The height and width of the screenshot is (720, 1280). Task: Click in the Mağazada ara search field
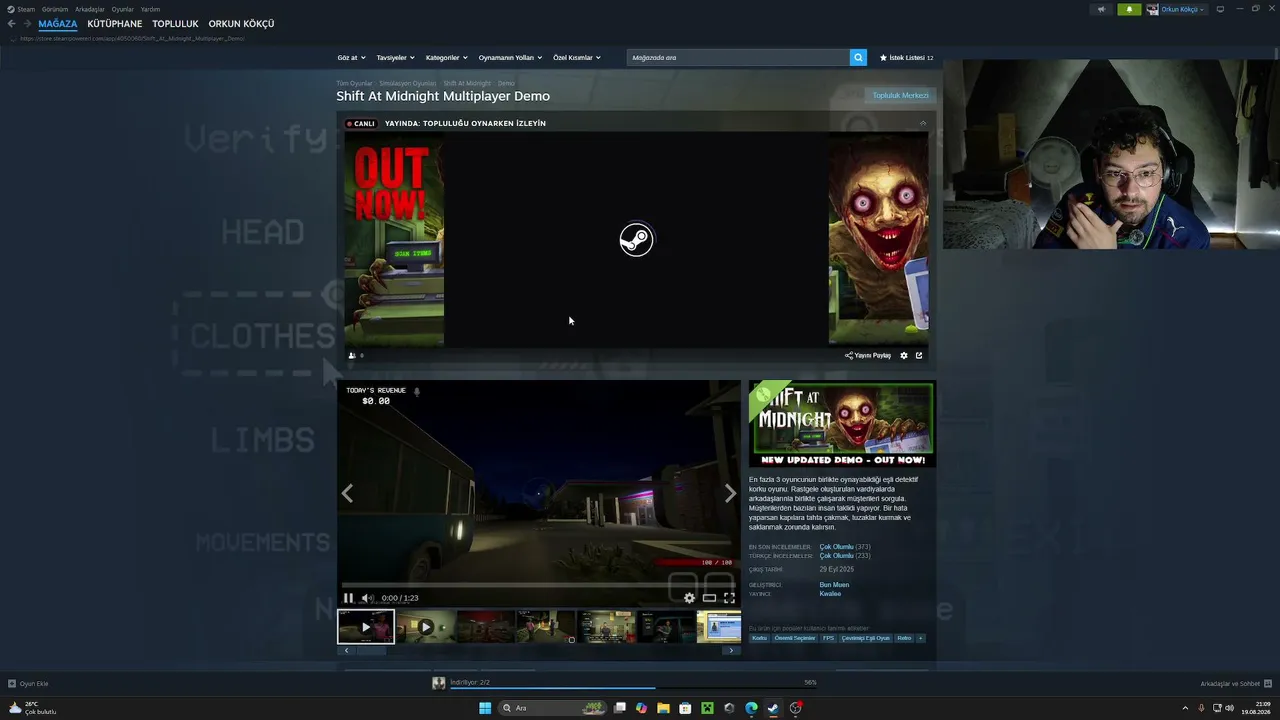(738, 58)
